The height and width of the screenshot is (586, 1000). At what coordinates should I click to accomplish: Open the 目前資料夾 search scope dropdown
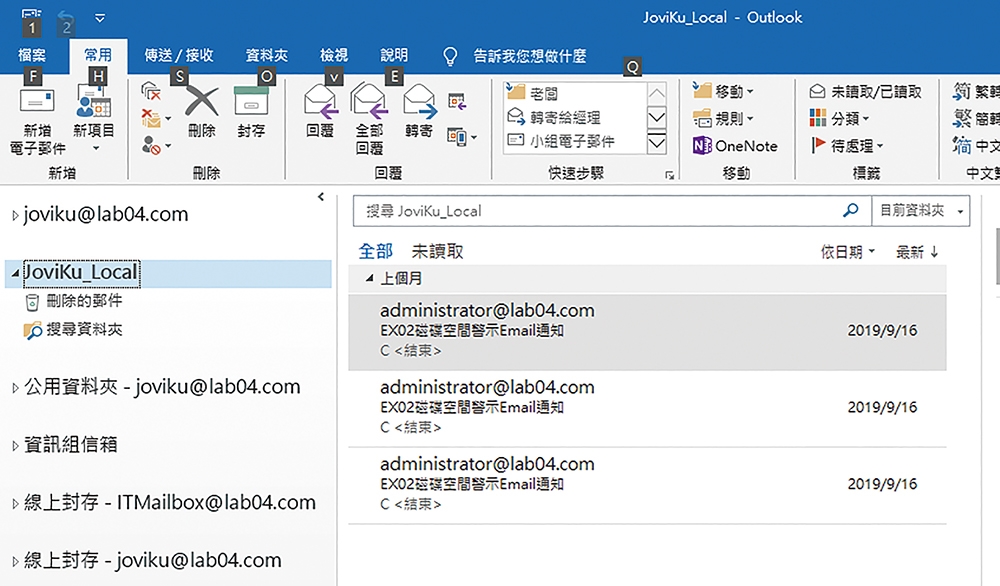(x=920, y=211)
